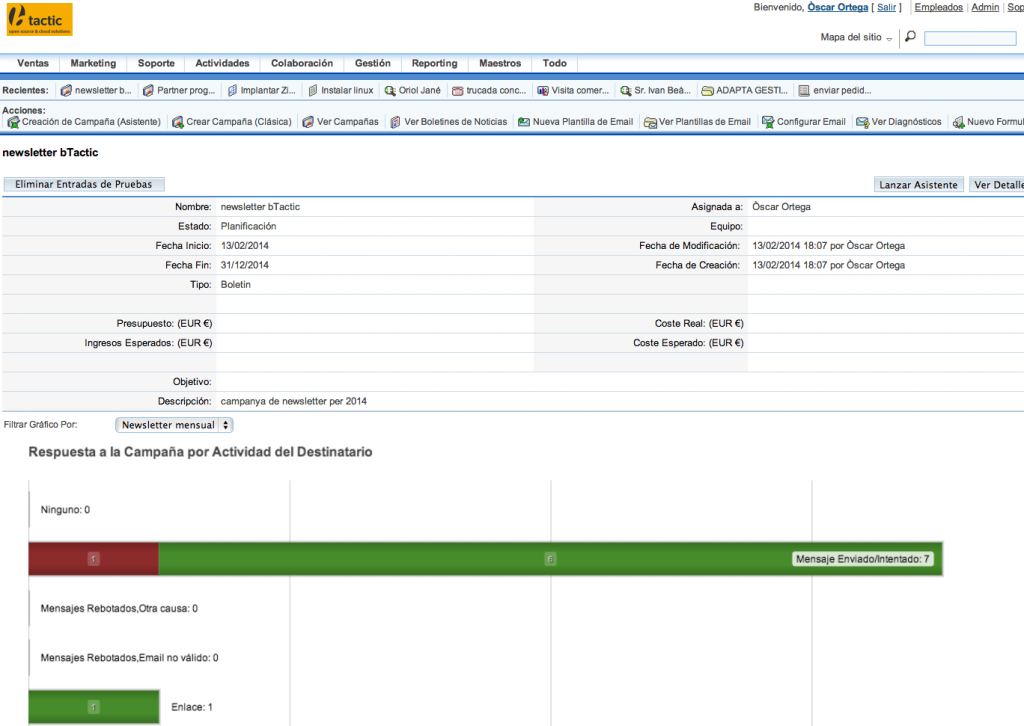The height and width of the screenshot is (726, 1024).
Task: Select Nueva Plantilla de Email icon
Action: [524, 122]
